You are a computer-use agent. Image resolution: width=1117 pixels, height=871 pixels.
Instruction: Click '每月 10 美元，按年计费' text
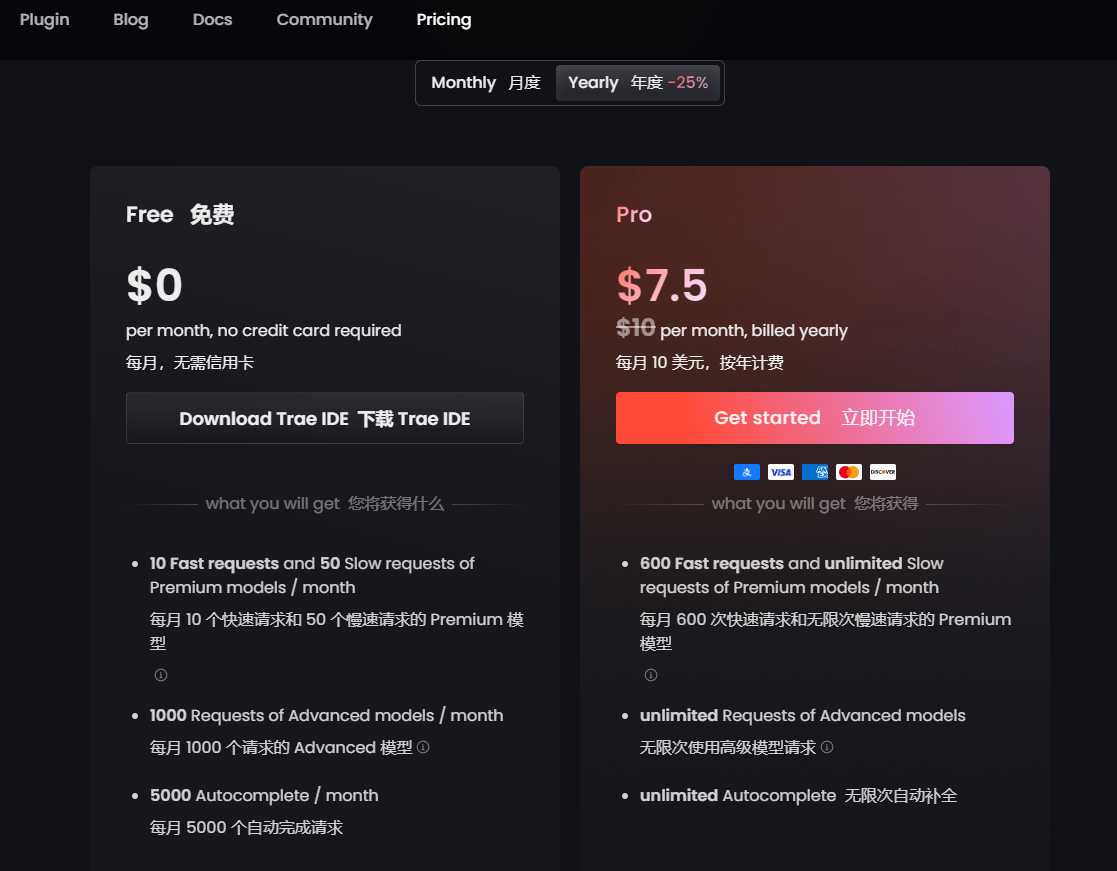click(700, 363)
